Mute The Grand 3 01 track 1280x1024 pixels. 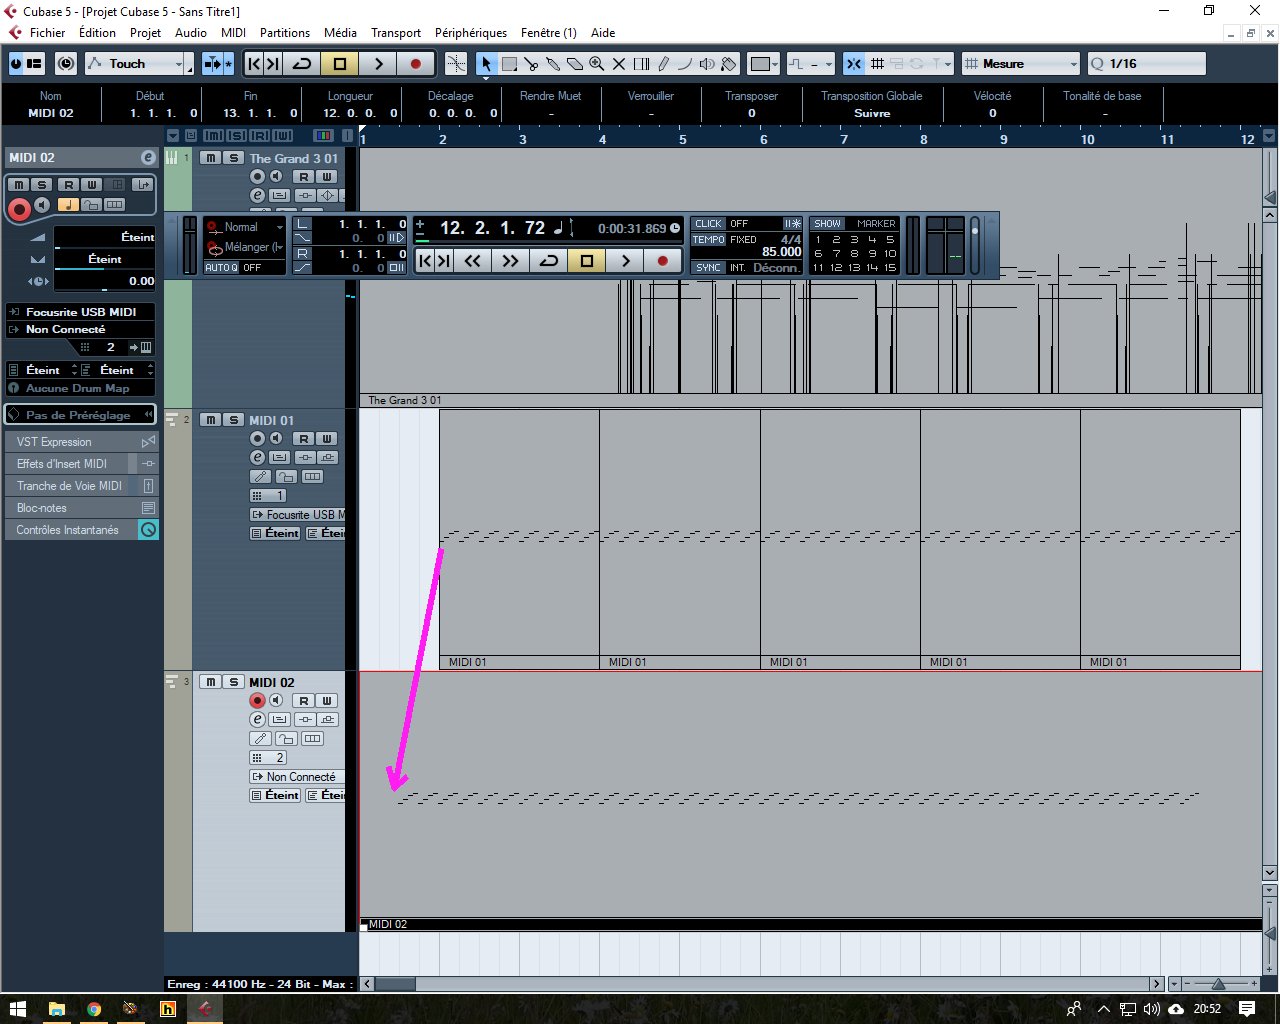tap(211, 158)
